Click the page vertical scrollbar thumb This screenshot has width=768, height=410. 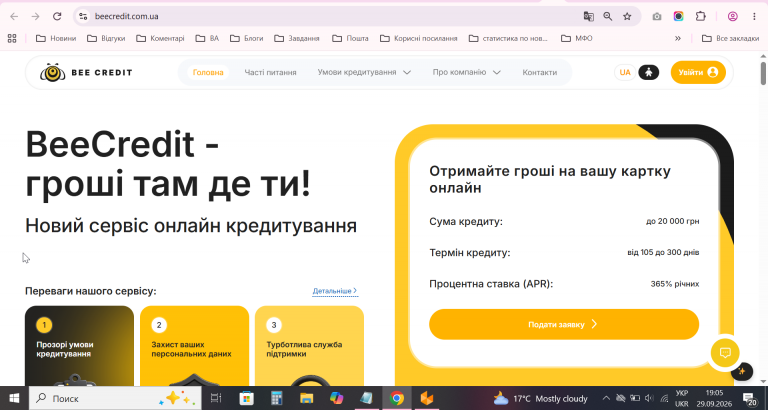[763, 72]
